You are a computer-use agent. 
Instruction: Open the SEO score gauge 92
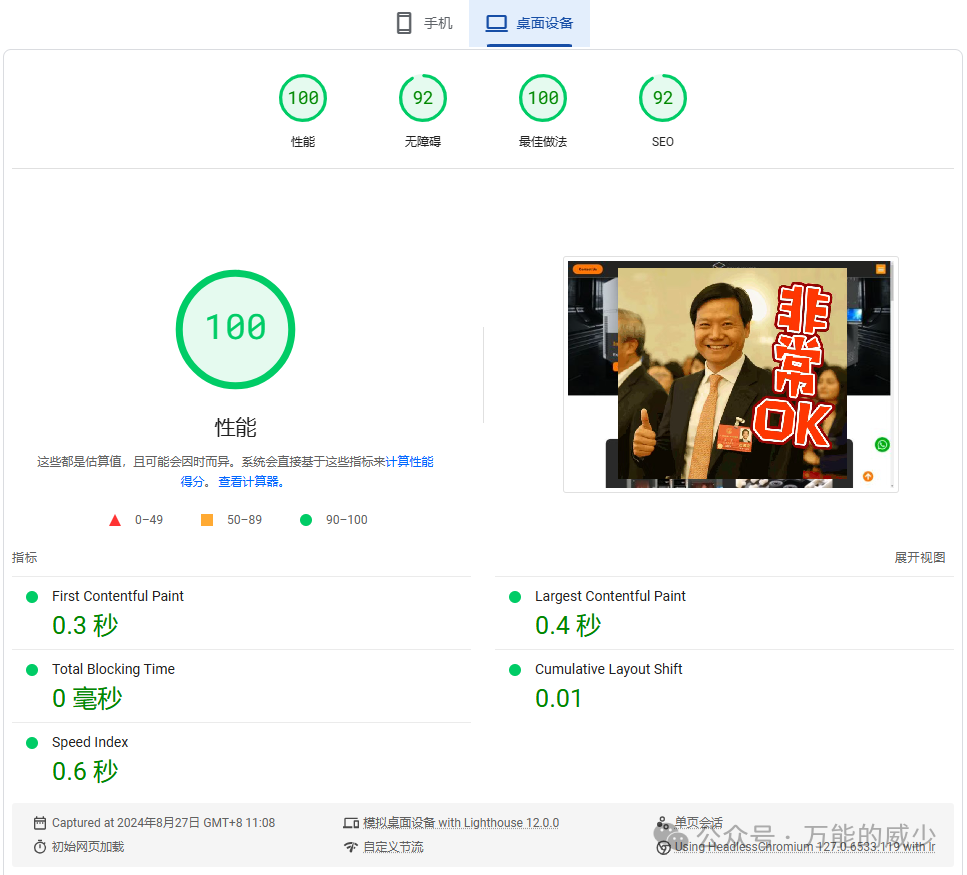pos(663,98)
